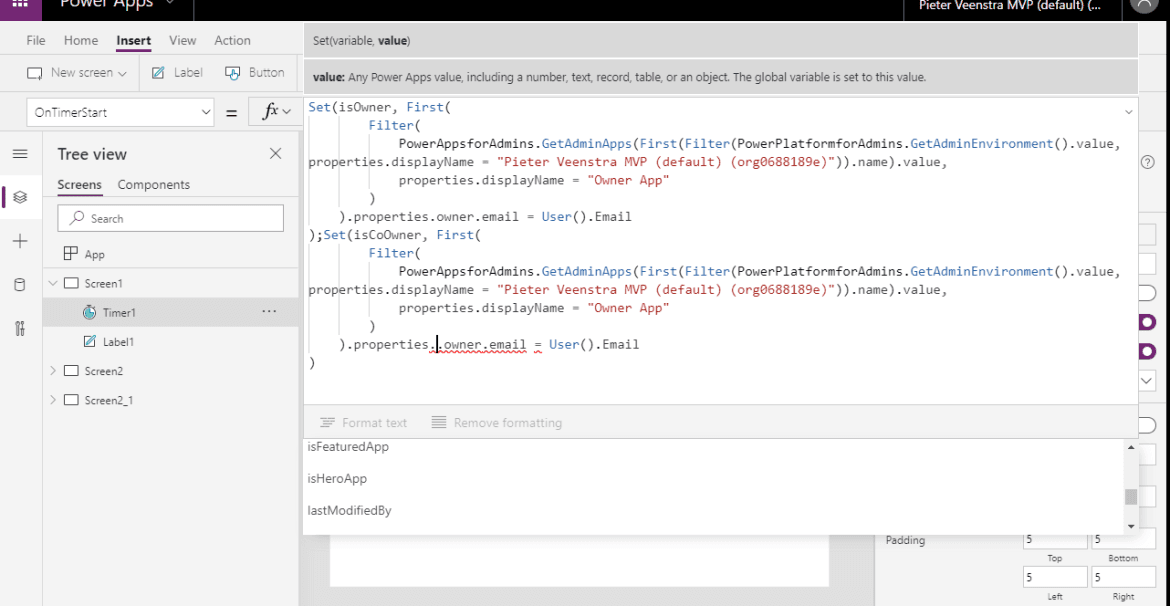Choose lastModifiedBy suggestion

349,510
